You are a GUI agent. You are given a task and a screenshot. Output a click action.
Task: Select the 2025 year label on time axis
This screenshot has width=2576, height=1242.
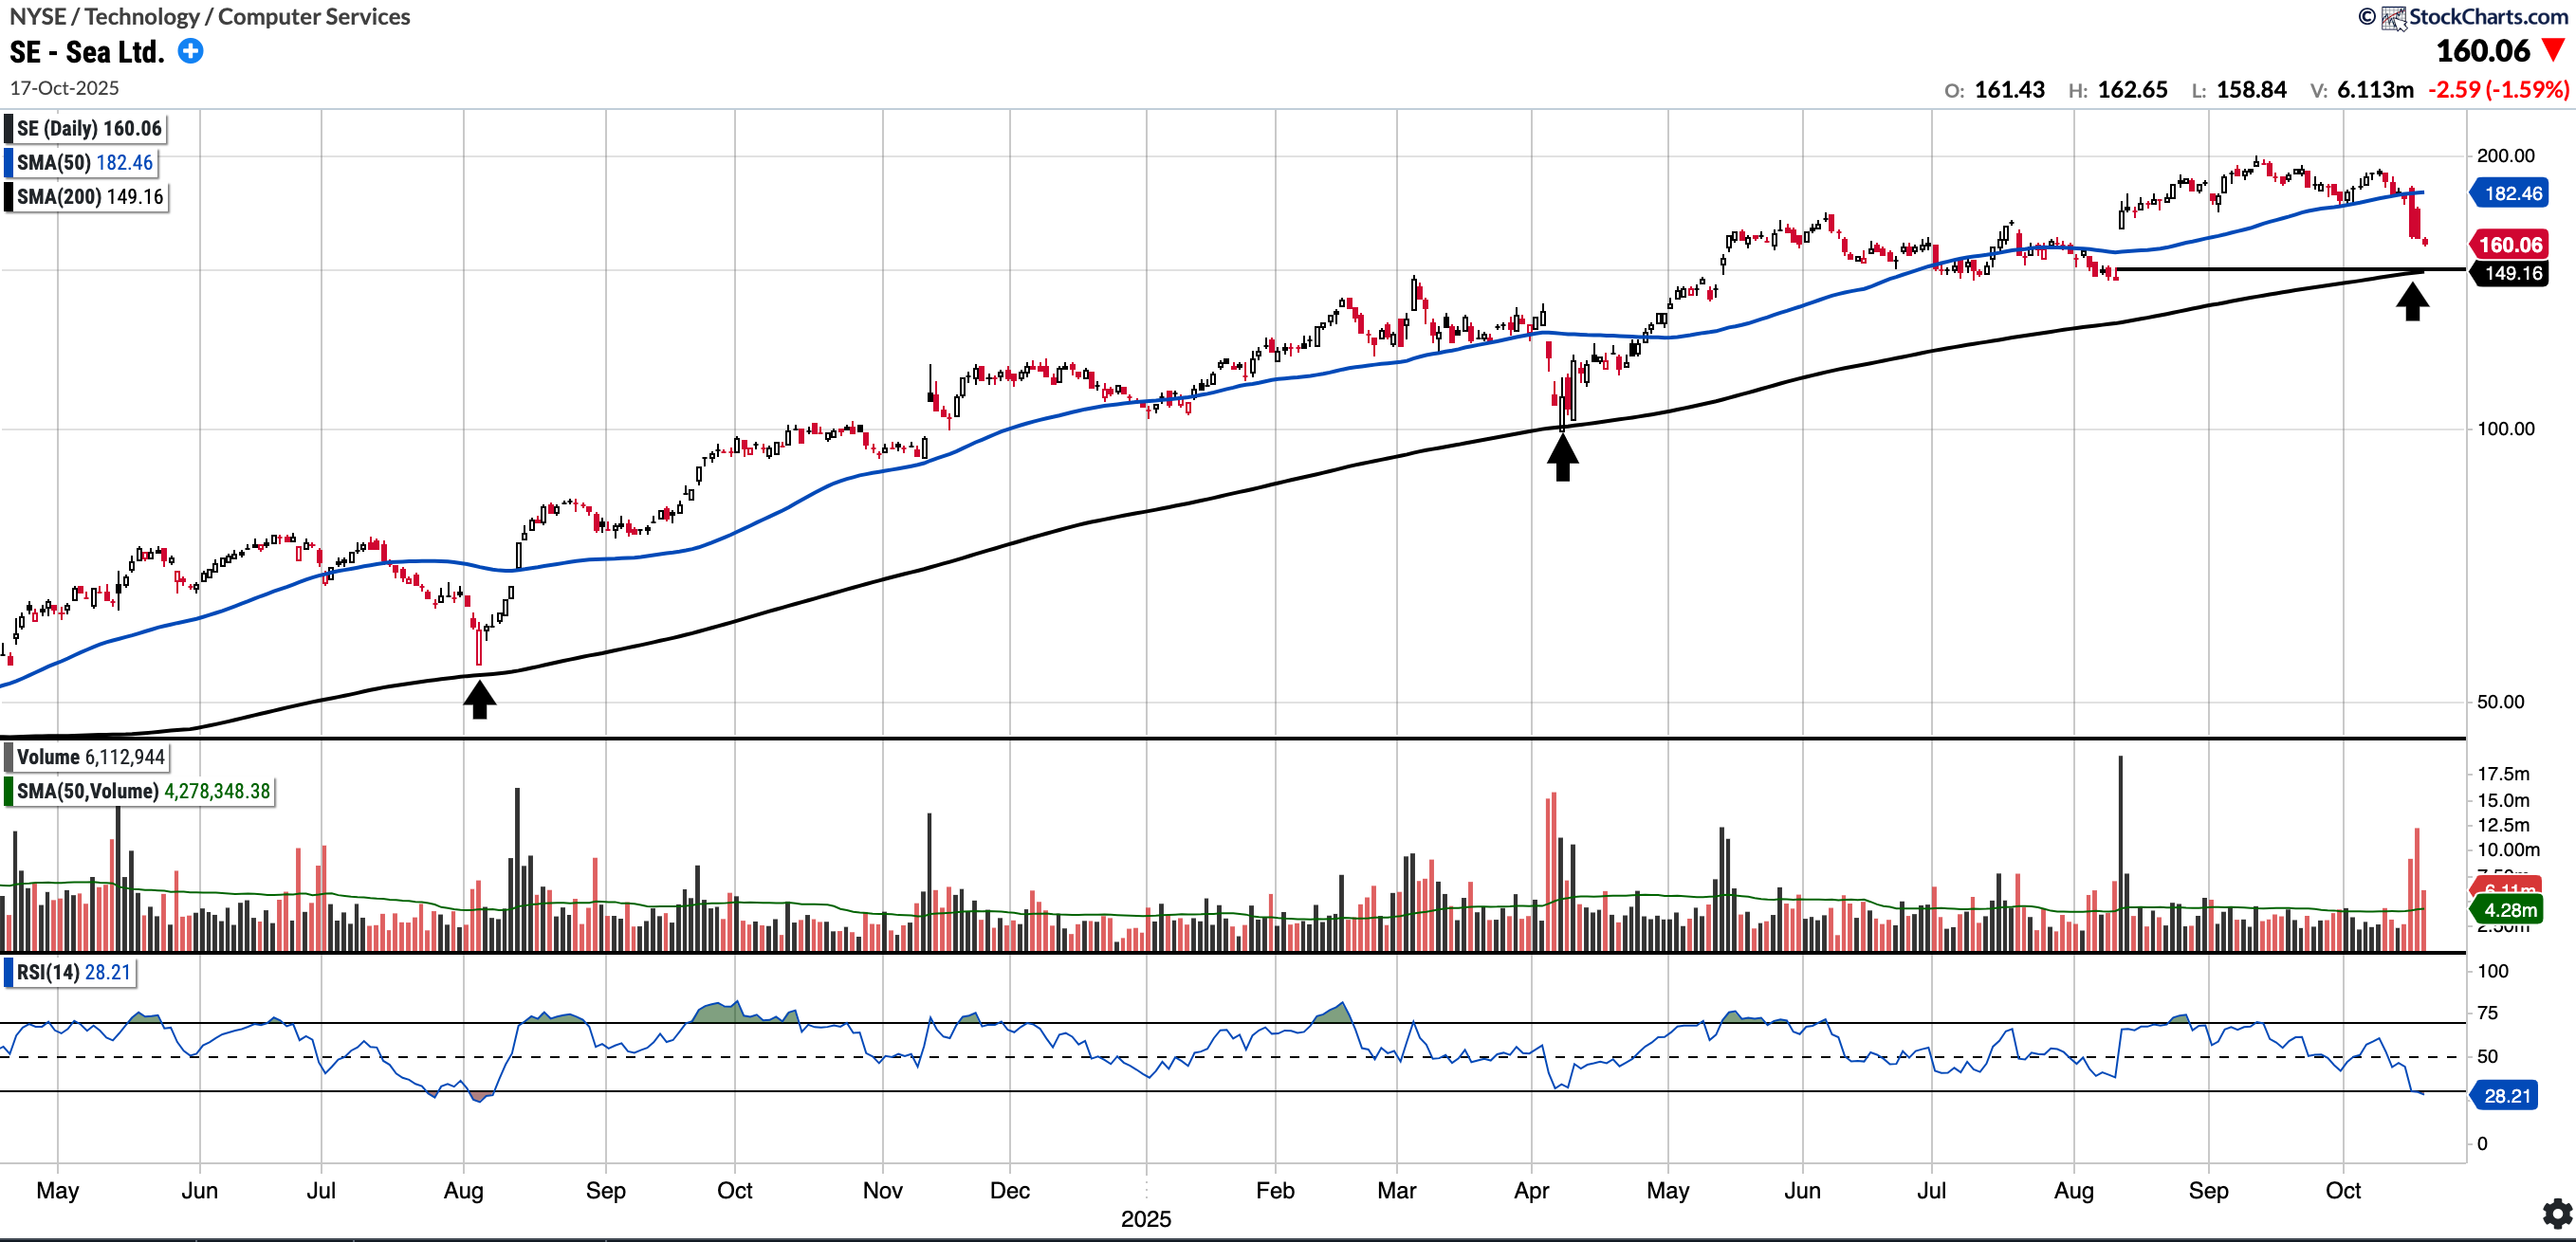click(1145, 1218)
